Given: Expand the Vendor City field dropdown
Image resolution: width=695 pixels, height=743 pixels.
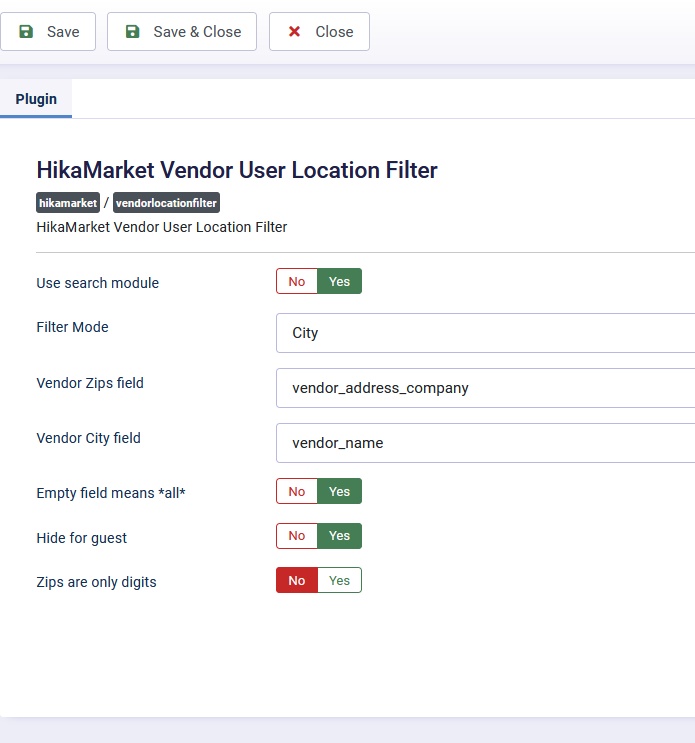Looking at the screenshot, I should pyautogui.click(x=485, y=443).
